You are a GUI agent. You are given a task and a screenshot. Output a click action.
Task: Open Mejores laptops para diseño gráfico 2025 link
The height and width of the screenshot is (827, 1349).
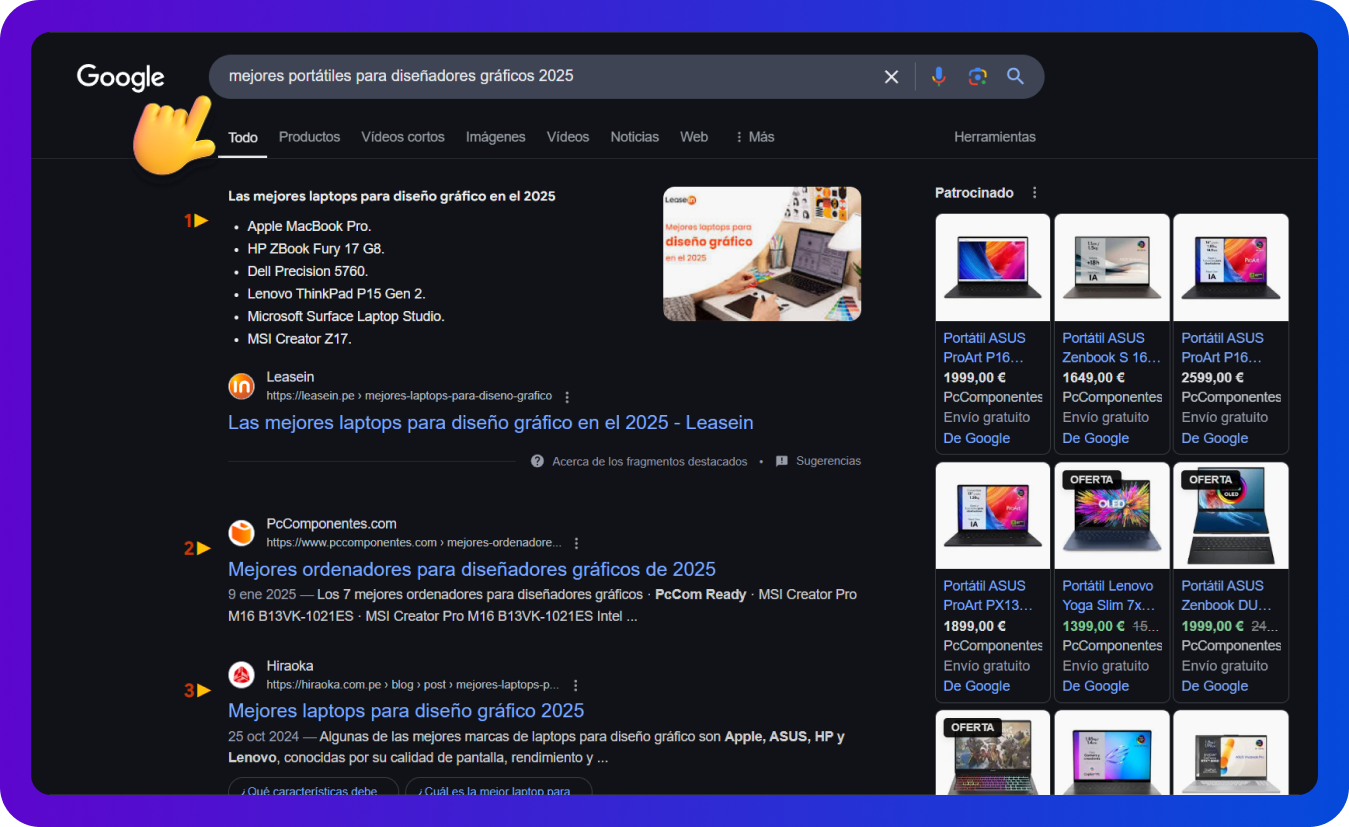coord(406,711)
